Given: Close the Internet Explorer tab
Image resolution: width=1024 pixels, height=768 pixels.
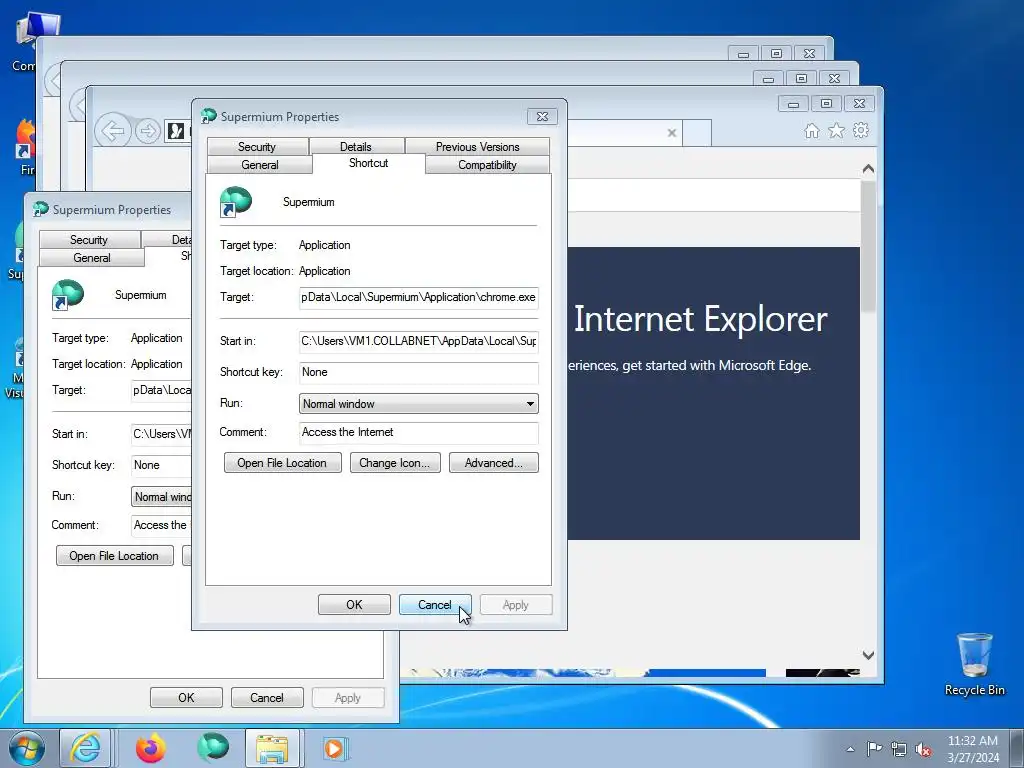Looking at the screenshot, I should 671,133.
